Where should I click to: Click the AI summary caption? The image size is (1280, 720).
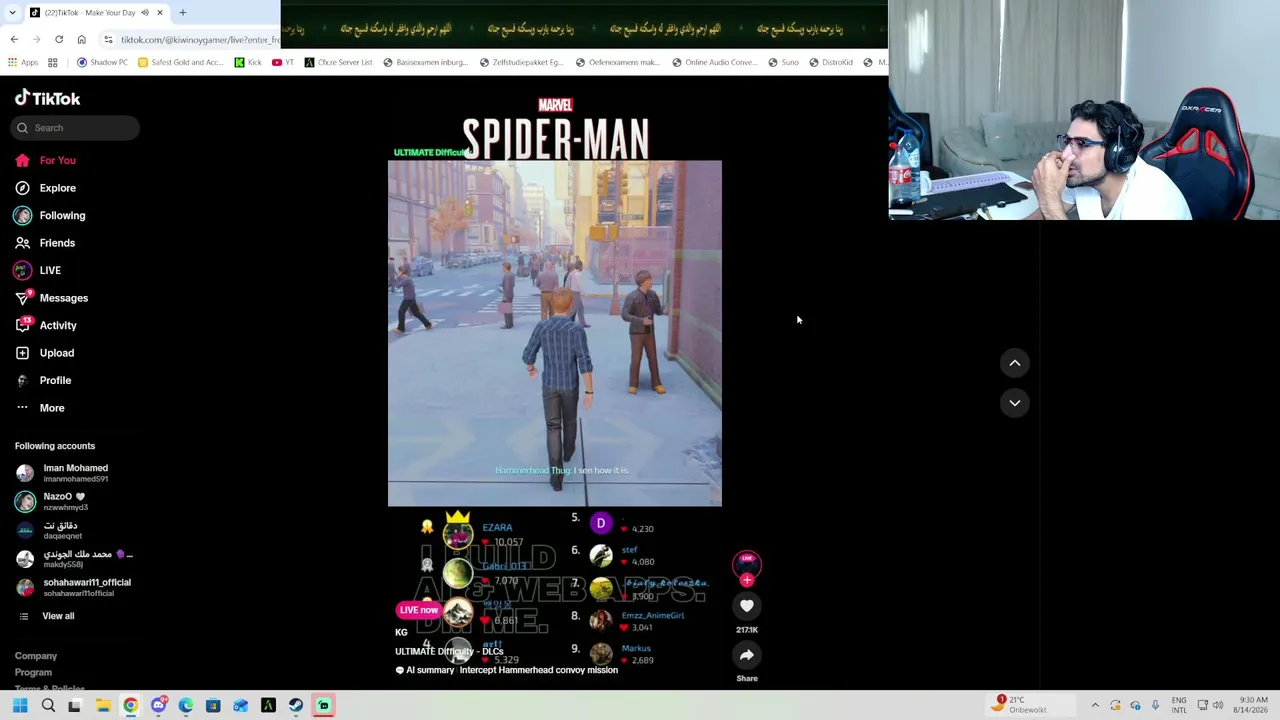tap(507, 670)
